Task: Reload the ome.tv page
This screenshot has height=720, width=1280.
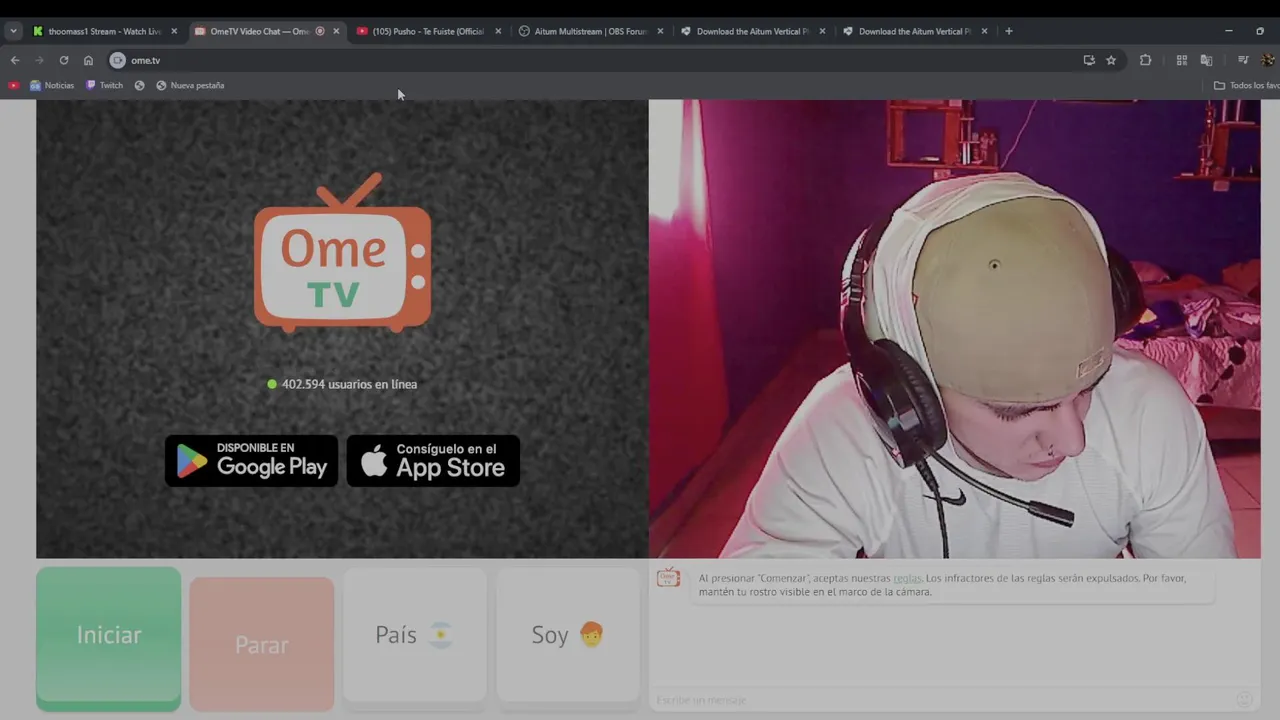Action: pos(64,60)
